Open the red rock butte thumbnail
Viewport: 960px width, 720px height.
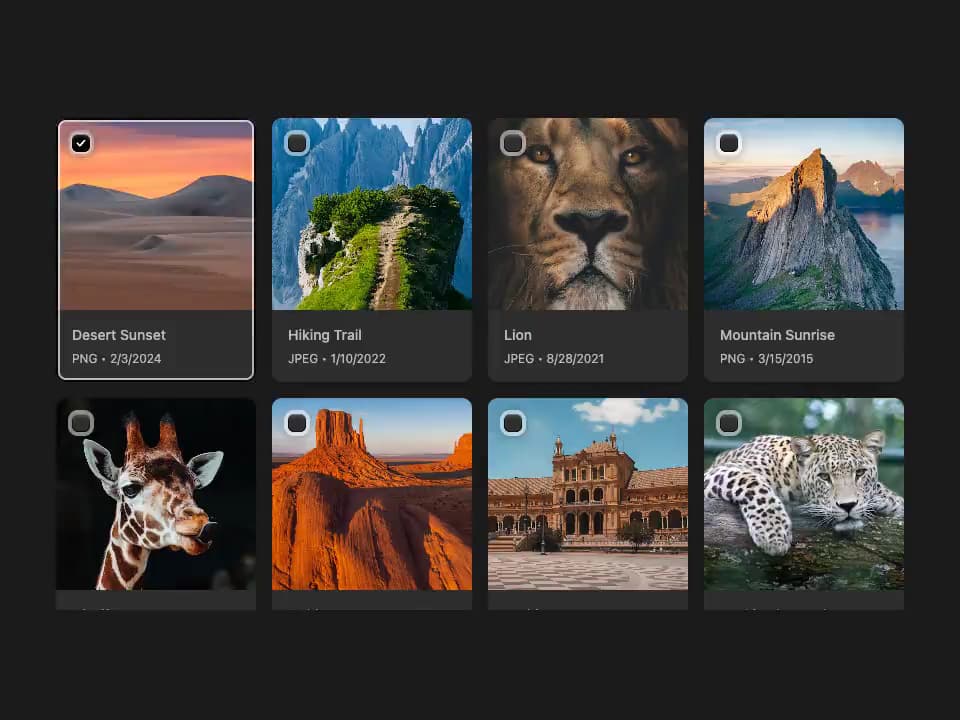[x=372, y=494]
